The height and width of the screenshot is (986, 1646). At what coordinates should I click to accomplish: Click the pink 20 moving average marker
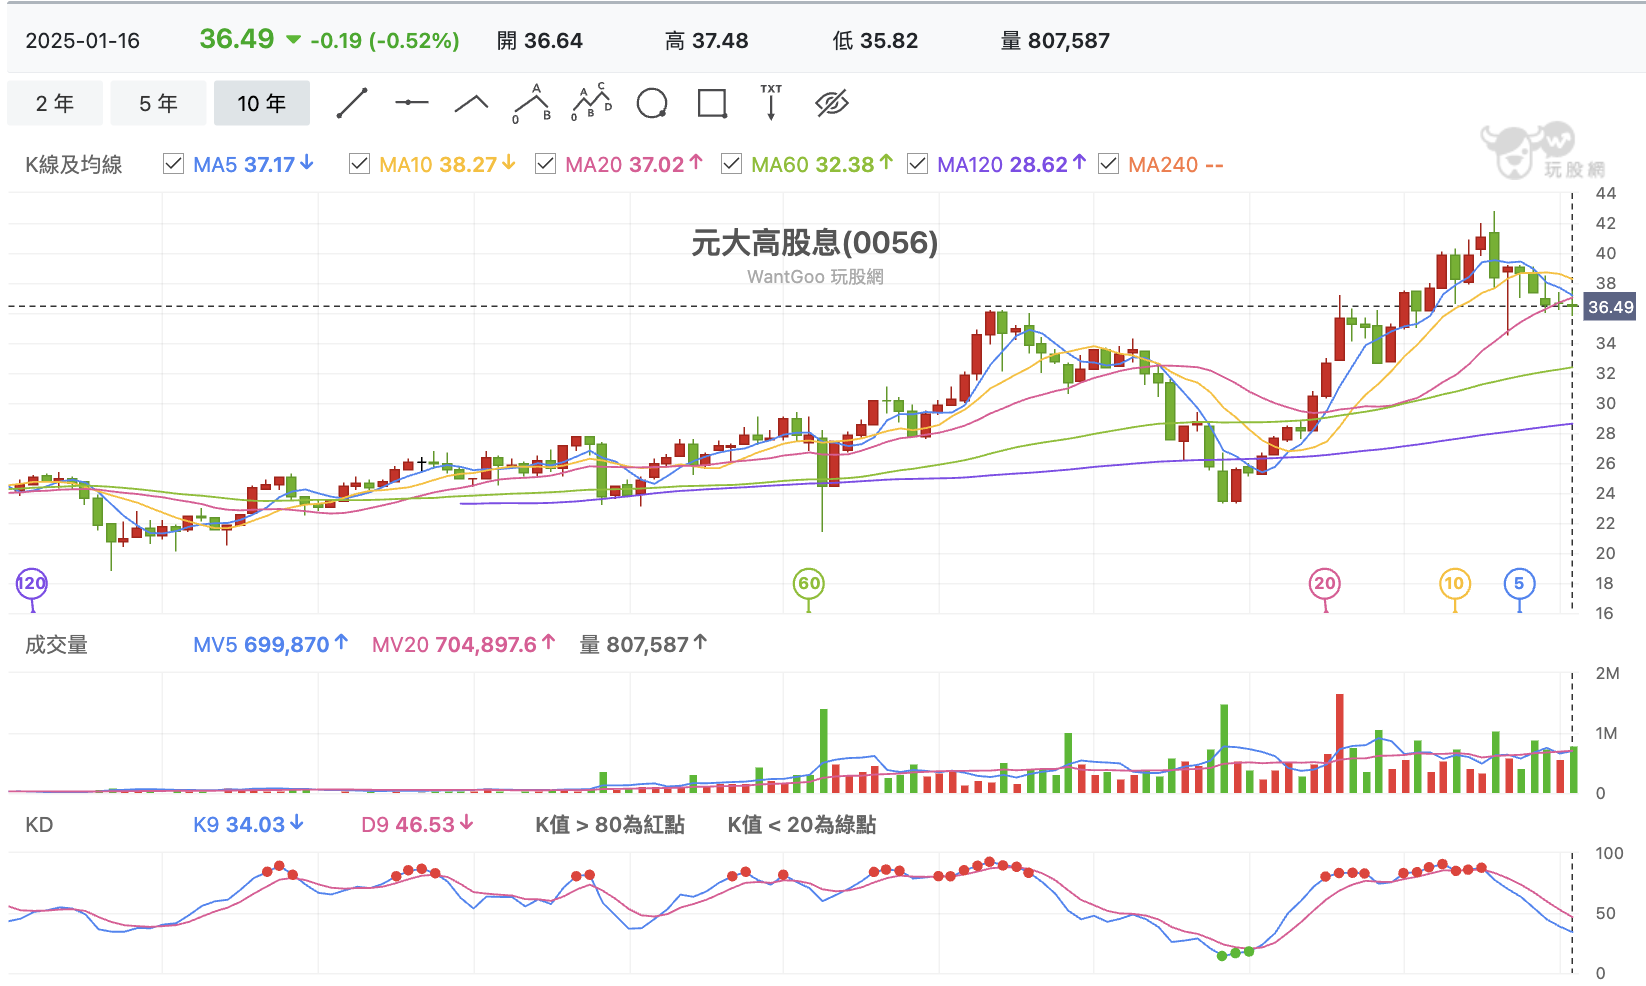coord(1325,584)
